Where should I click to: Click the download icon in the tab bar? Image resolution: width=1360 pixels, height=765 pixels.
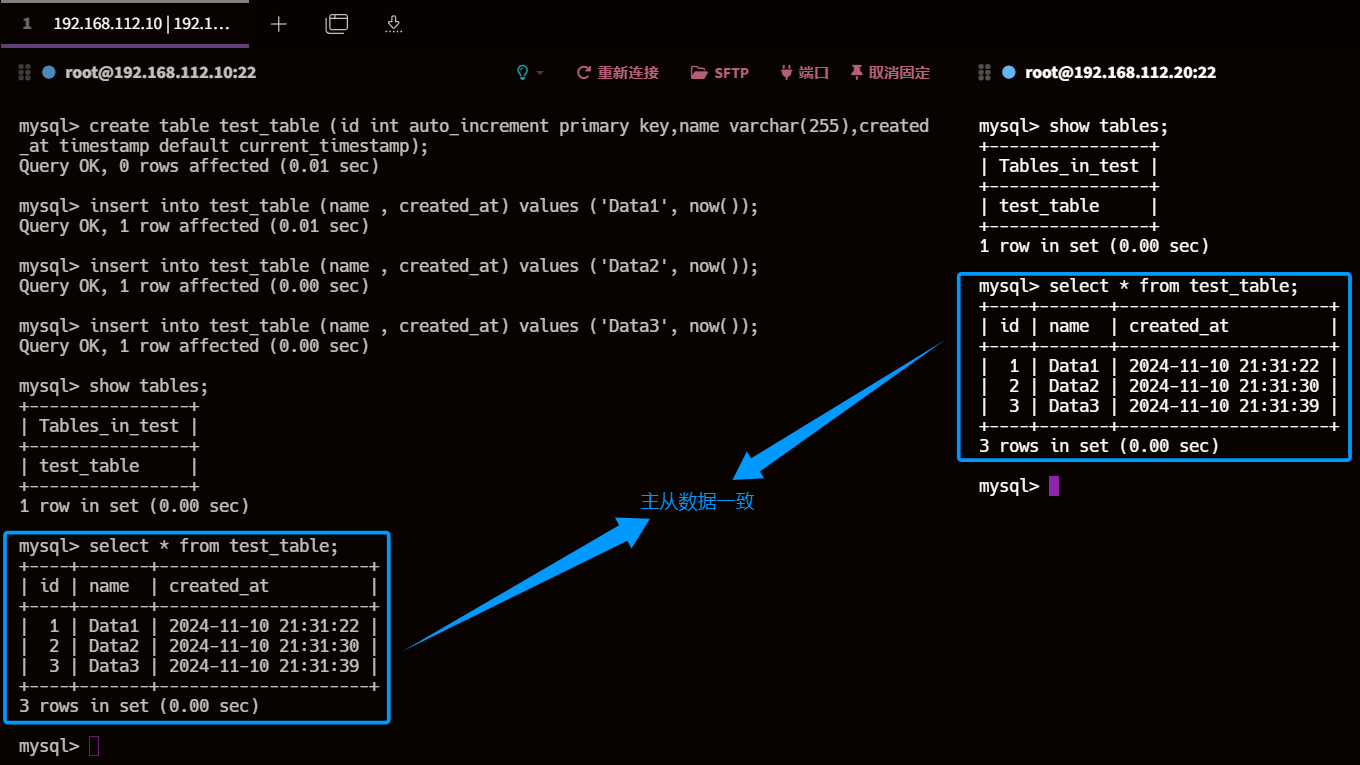pos(394,24)
